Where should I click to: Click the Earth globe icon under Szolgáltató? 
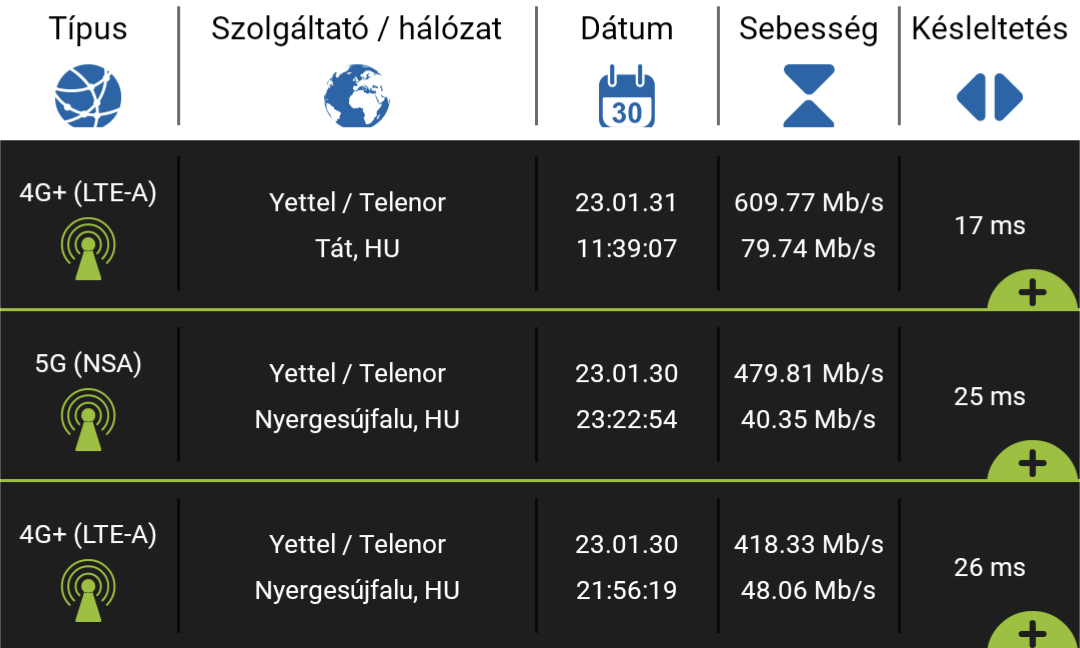[357, 96]
